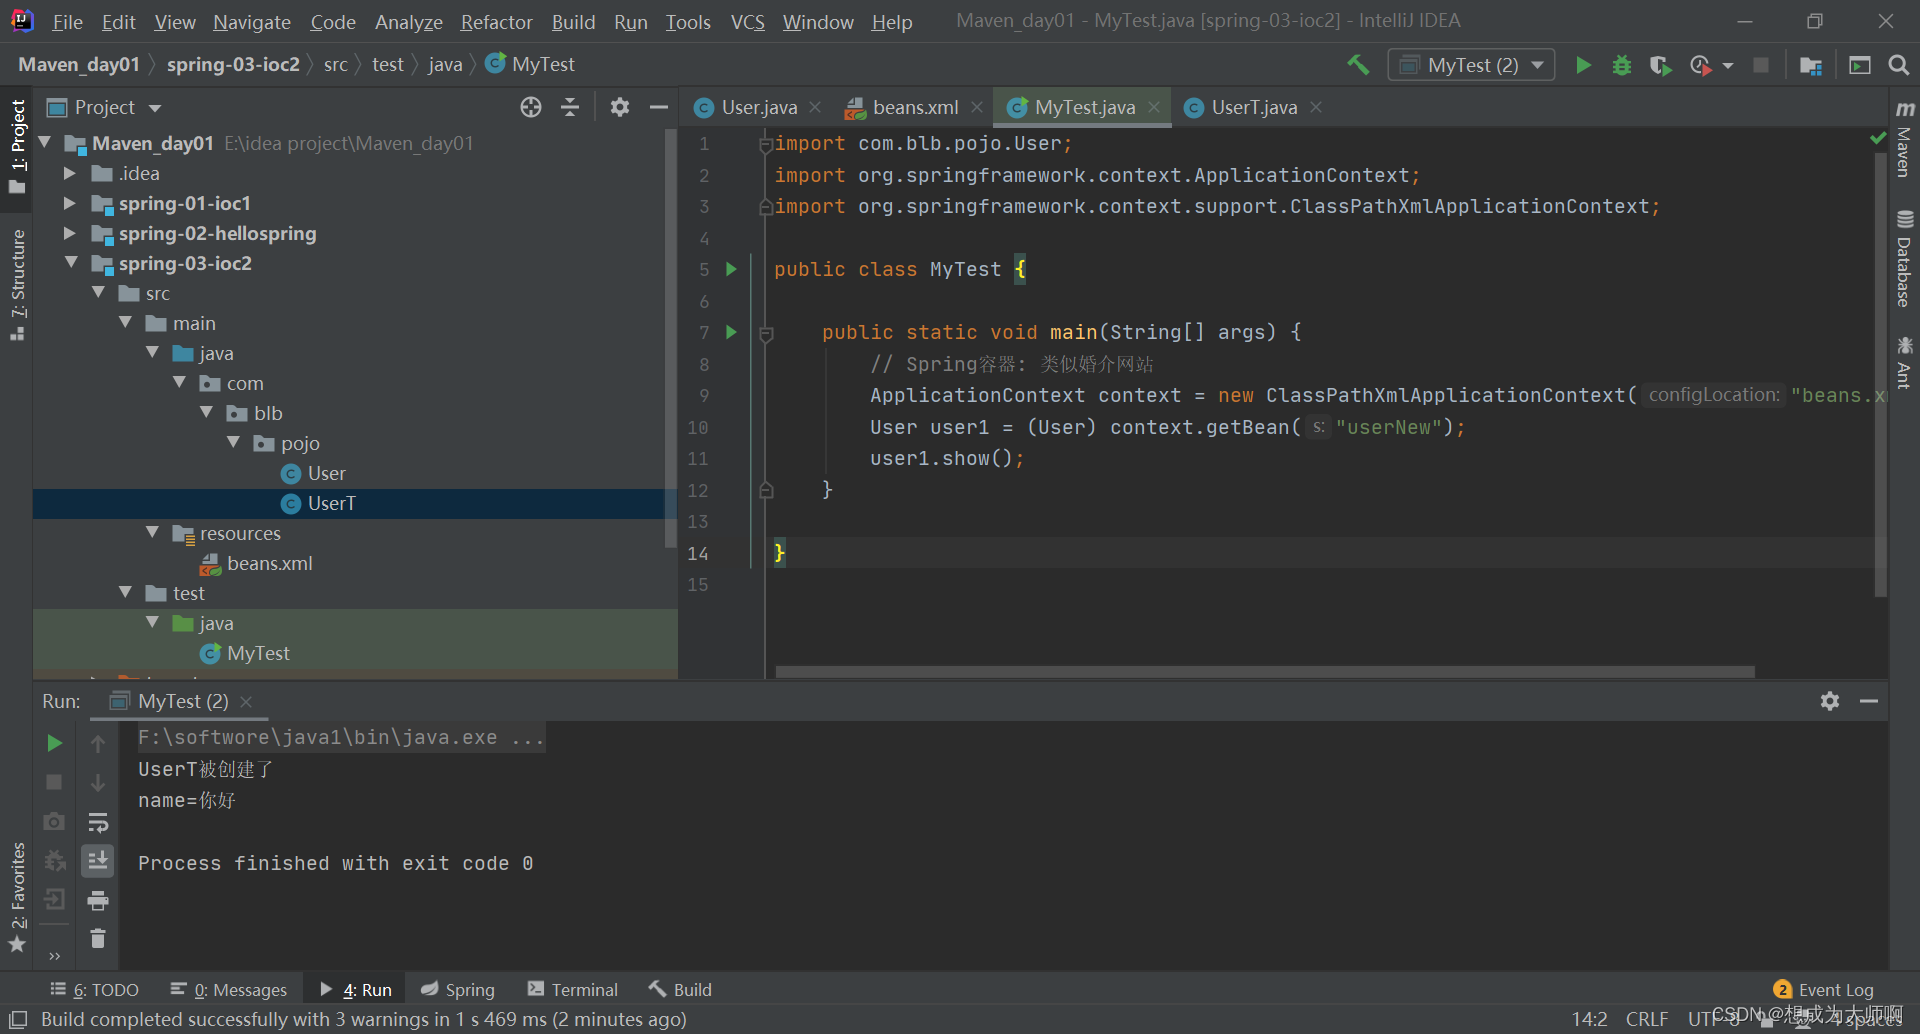Click the Build project hammer icon
Image resolution: width=1920 pixels, height=1034 pixels.
click(x=1357, y=65)
